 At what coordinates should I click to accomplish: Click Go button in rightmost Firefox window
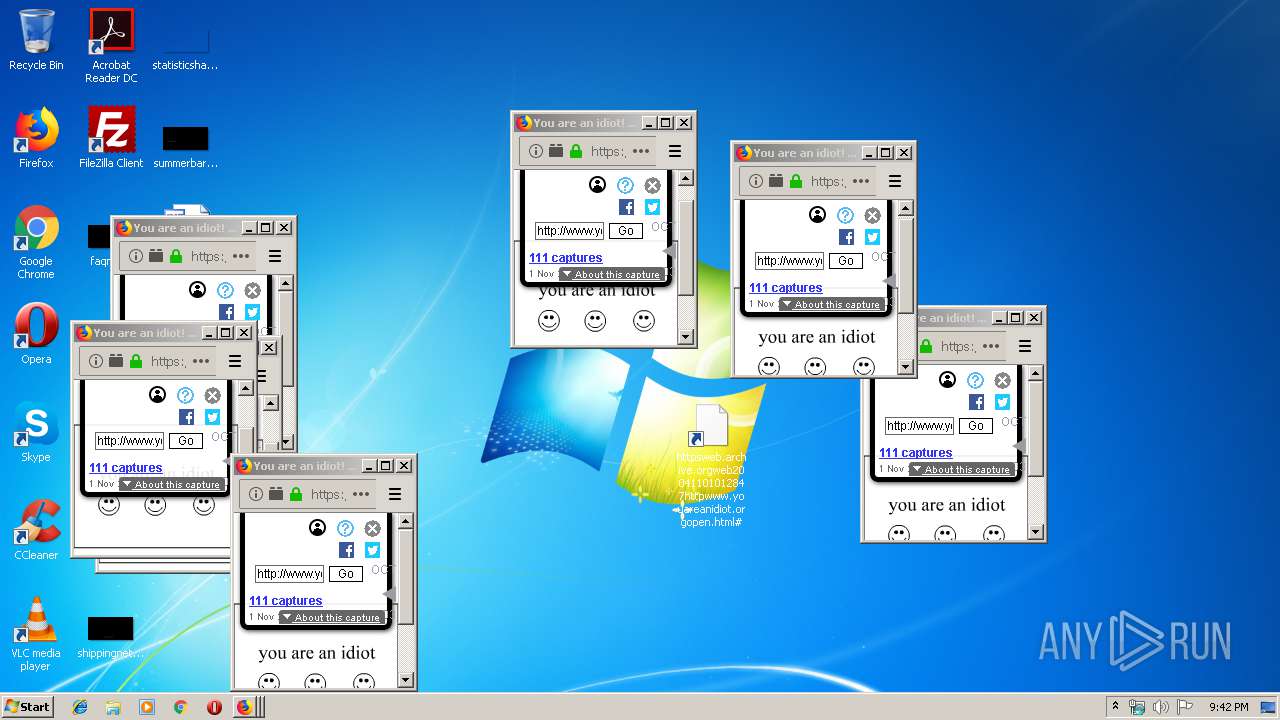pos(976,426)
